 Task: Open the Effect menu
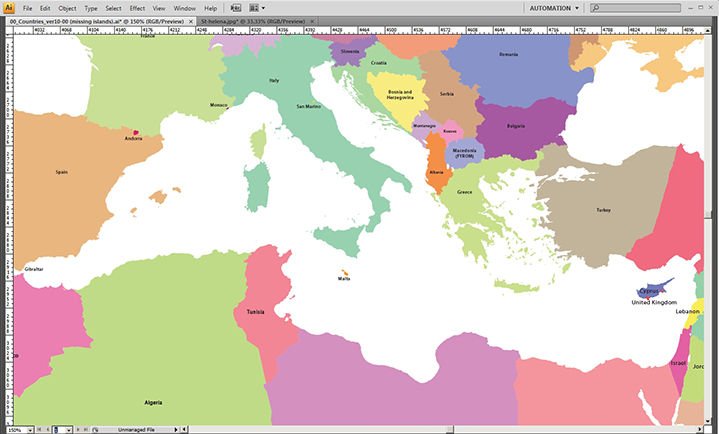coord(137,8)
